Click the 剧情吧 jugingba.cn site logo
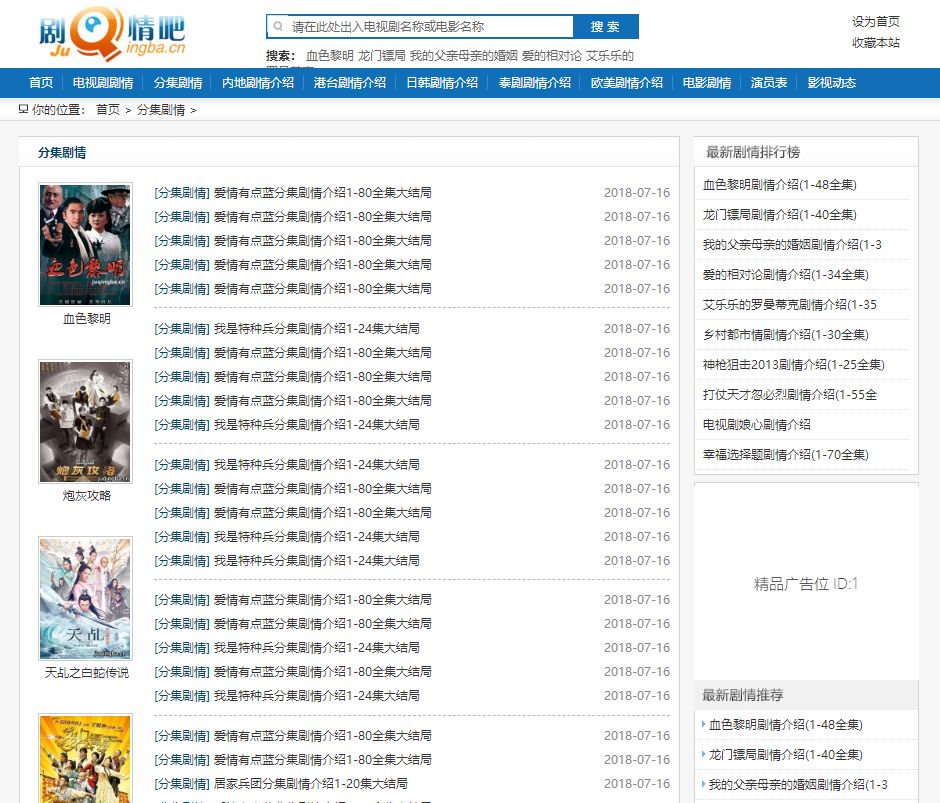 [x=112, y=34]
